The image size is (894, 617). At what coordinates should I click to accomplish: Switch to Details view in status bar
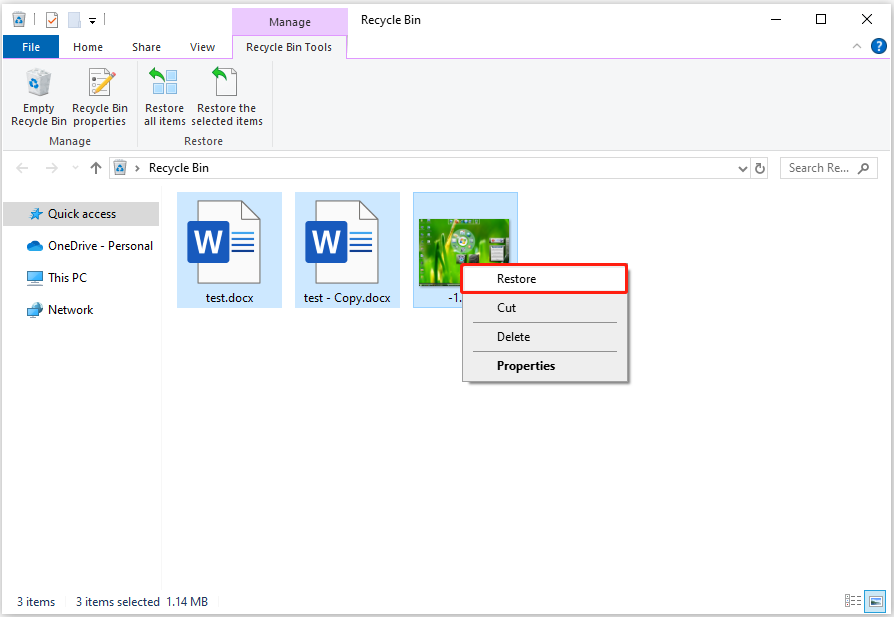[853, 600]
